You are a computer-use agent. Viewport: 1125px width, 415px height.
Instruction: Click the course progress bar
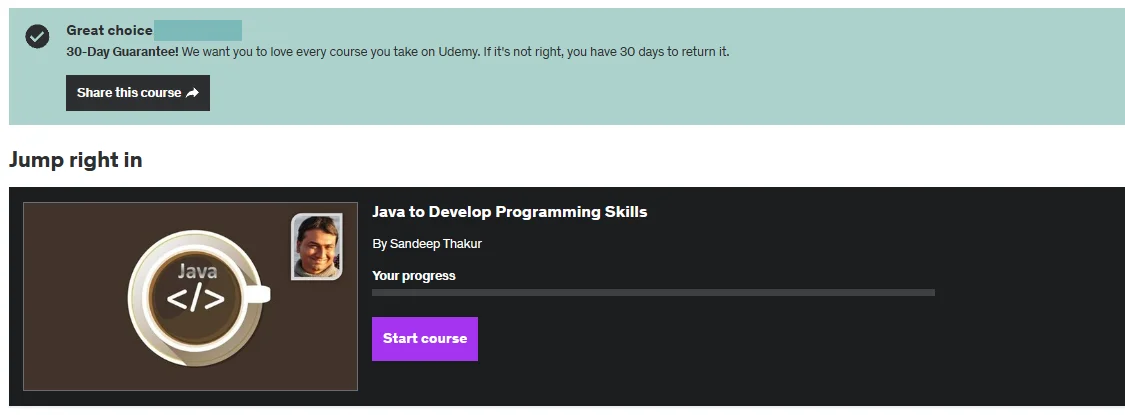pos(653,292)
